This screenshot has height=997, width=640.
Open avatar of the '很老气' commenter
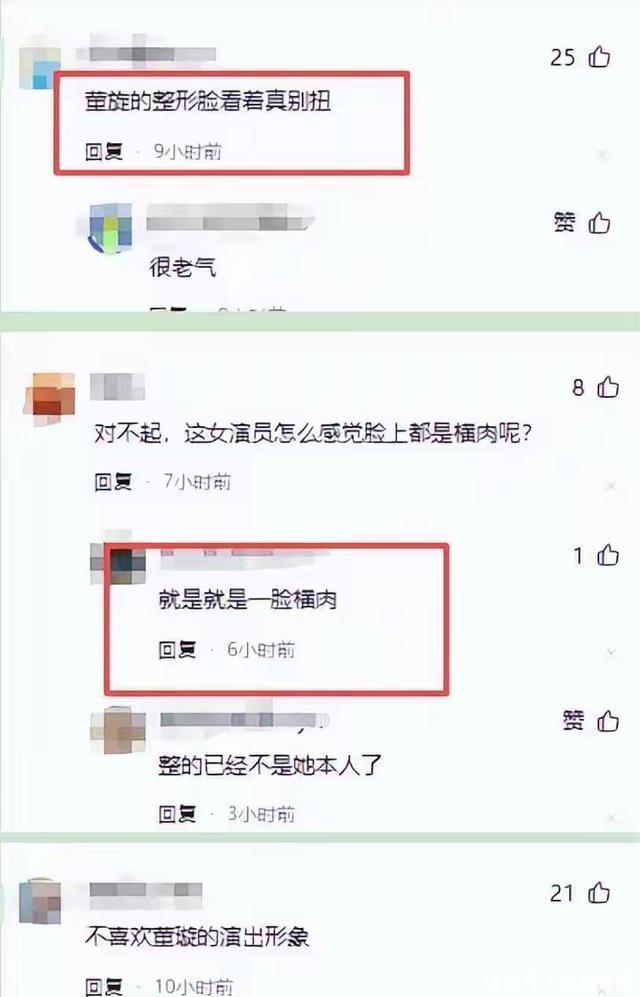(x=111, y=228)
